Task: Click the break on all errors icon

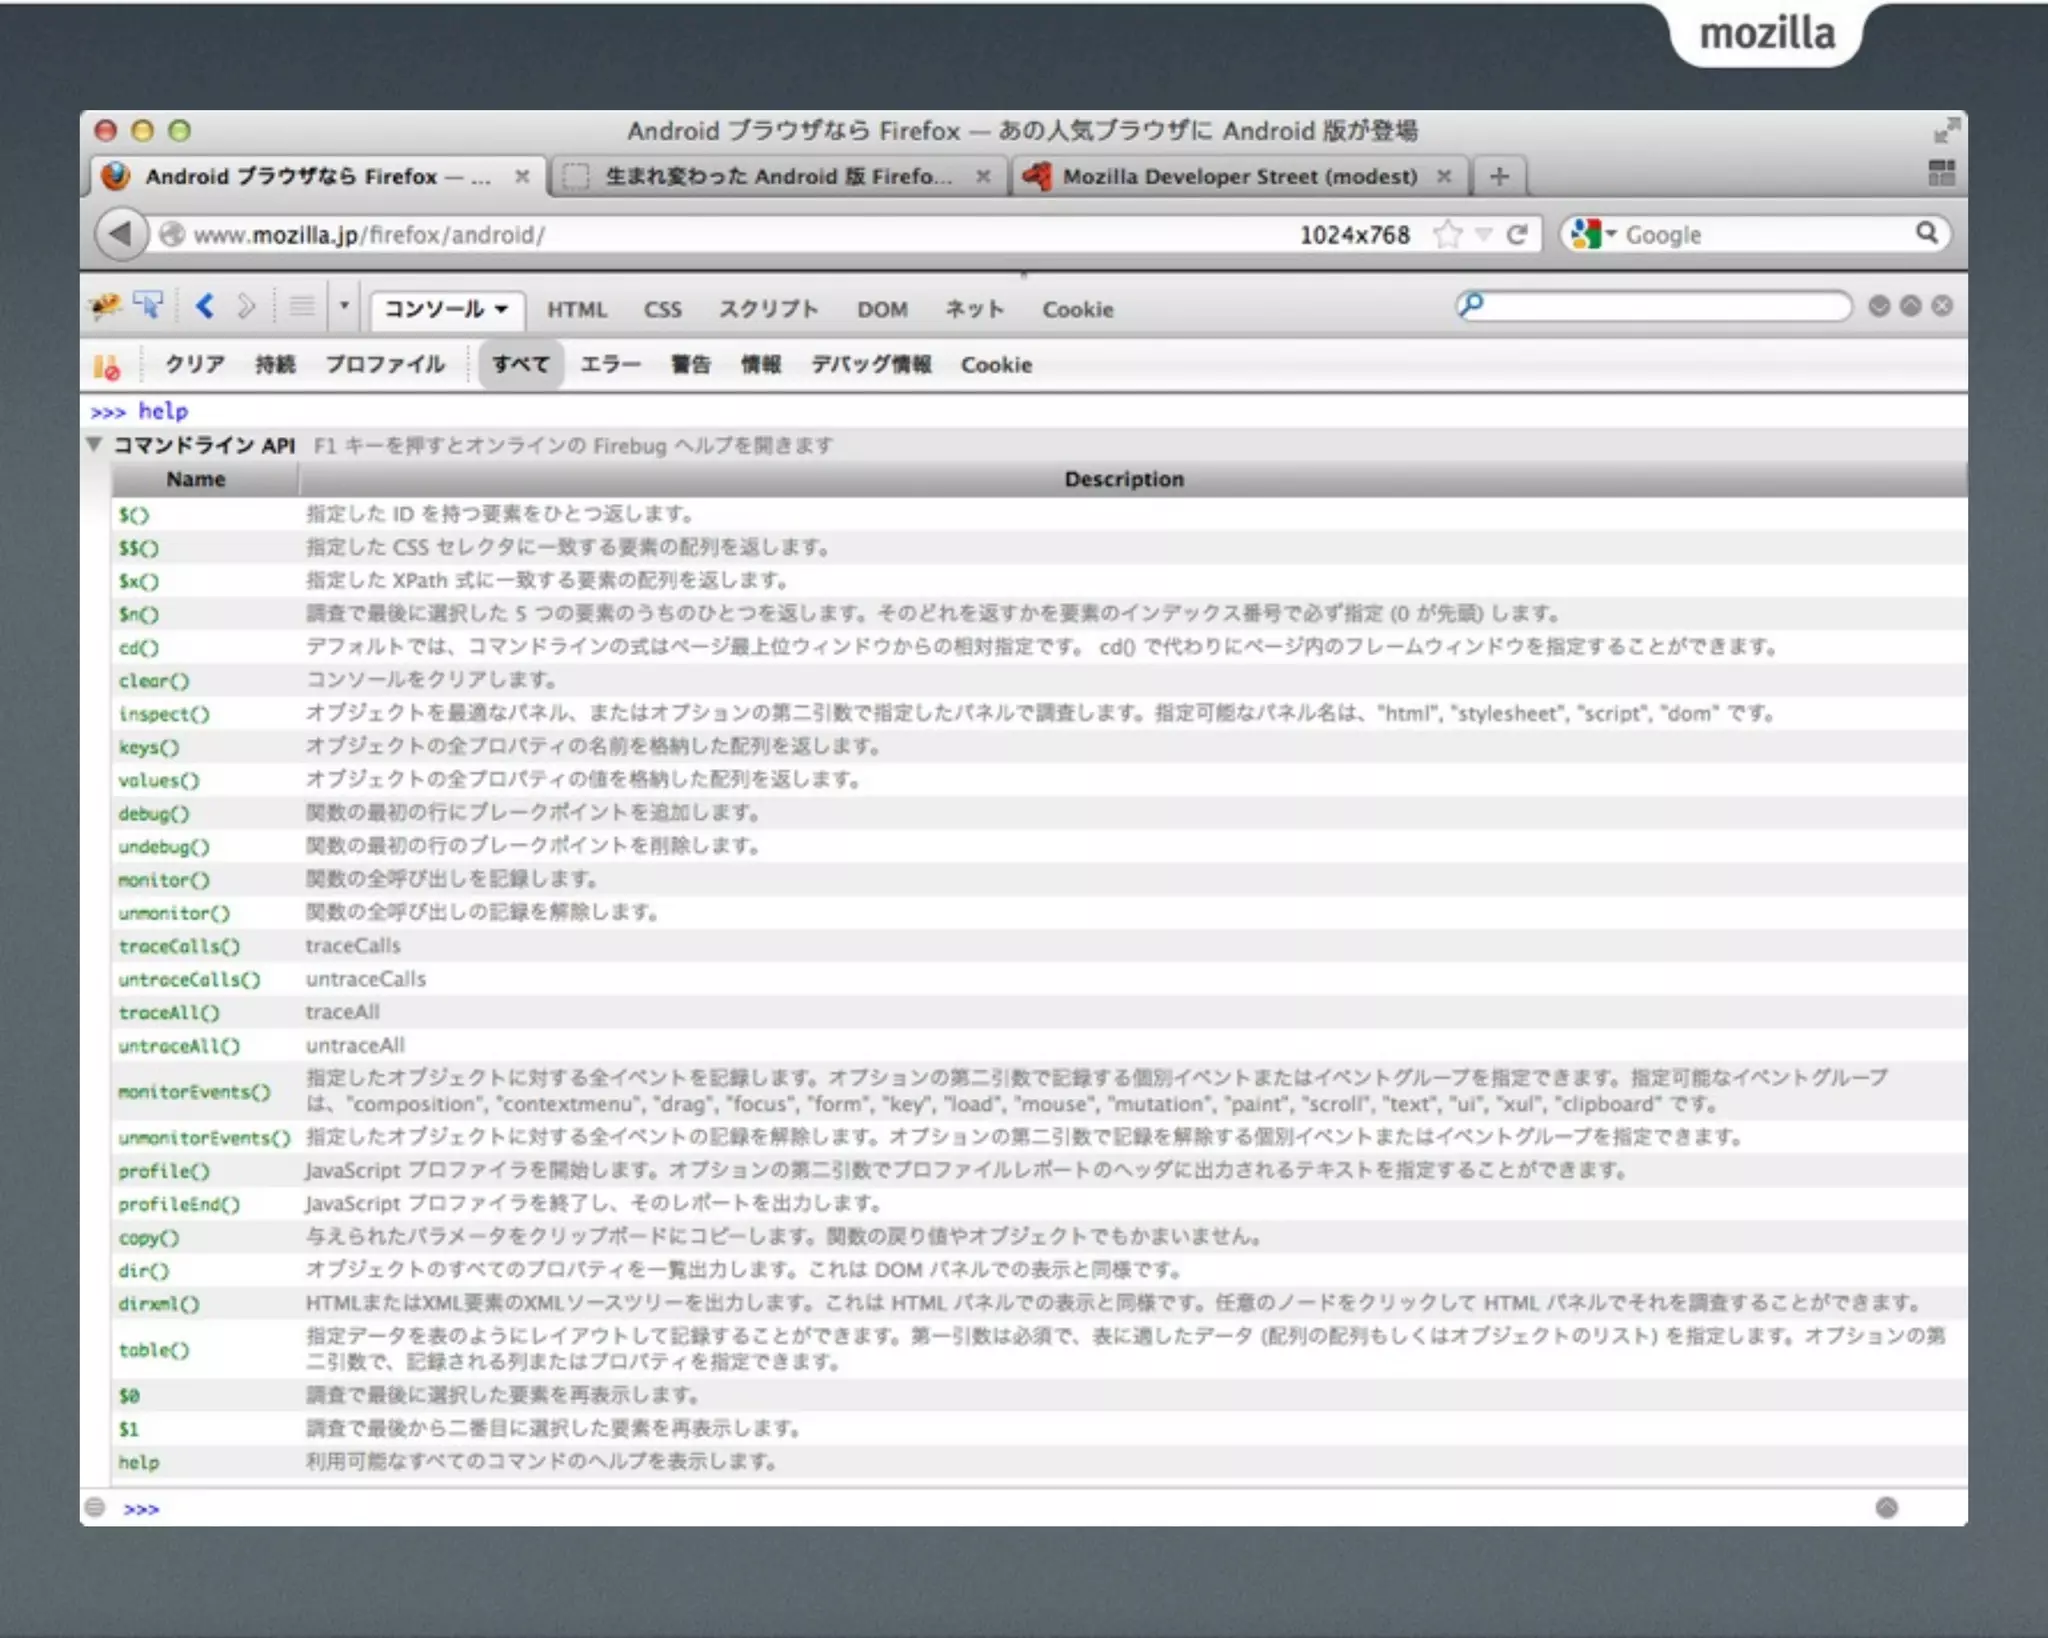Action: (x=106, y=366)
